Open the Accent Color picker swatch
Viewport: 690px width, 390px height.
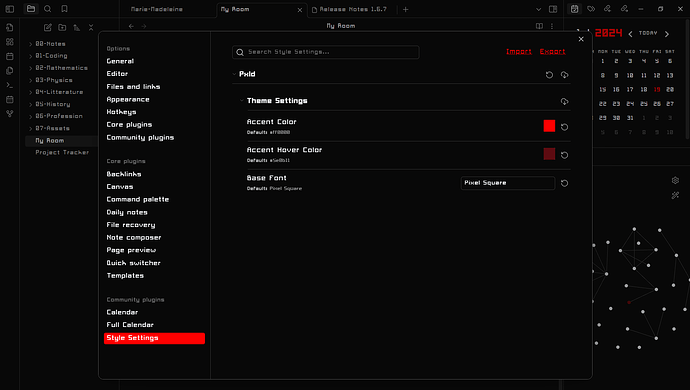(x=549, y=126)
